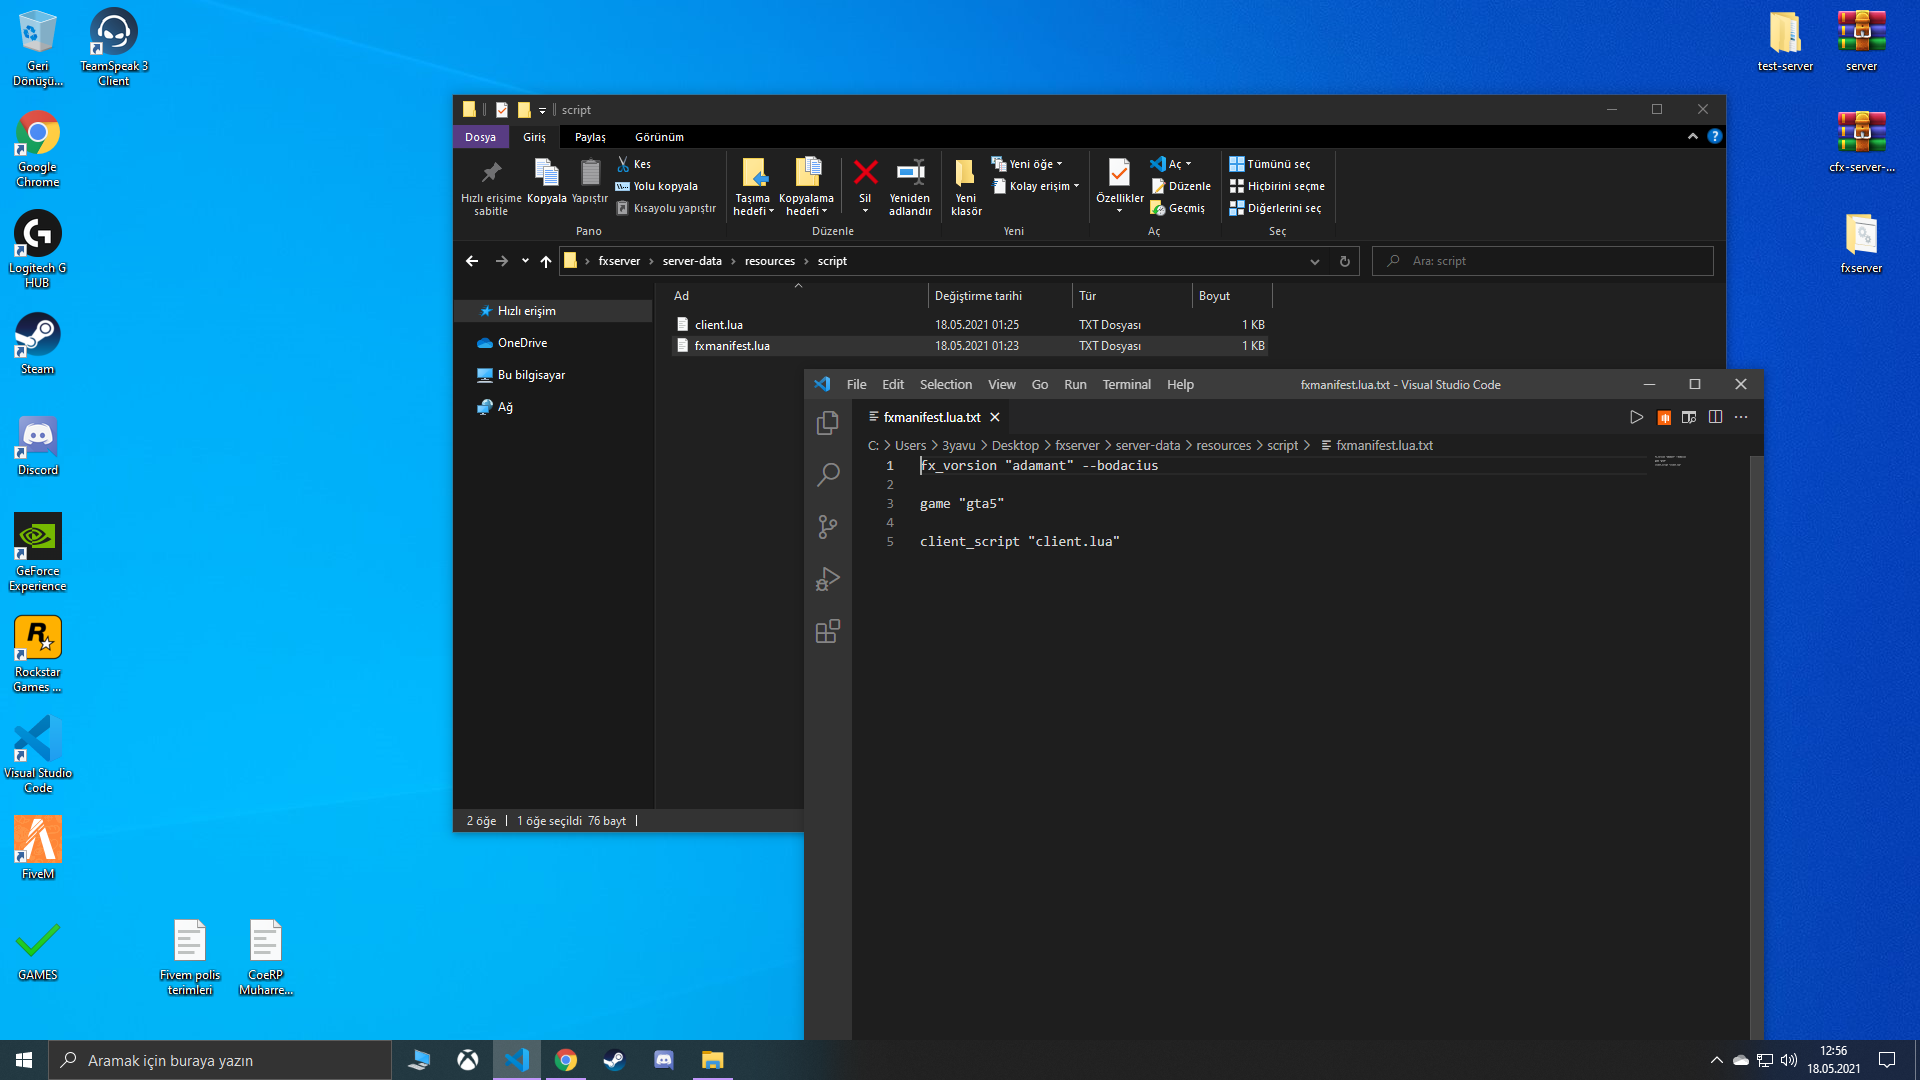Open the Search icon in the activity bar
Viewport: 1920px width, 1080px height.
[x=827, y=474]
